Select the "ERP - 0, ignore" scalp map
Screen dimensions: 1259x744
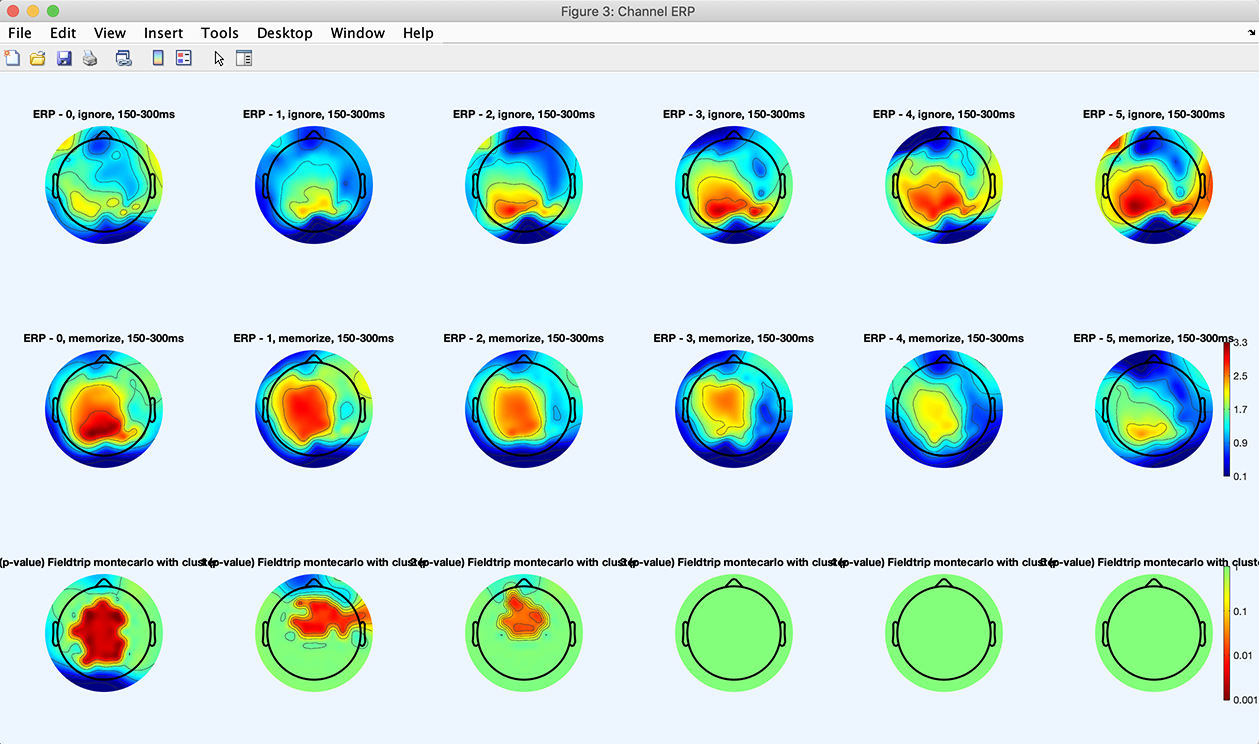tap(104, 186)
